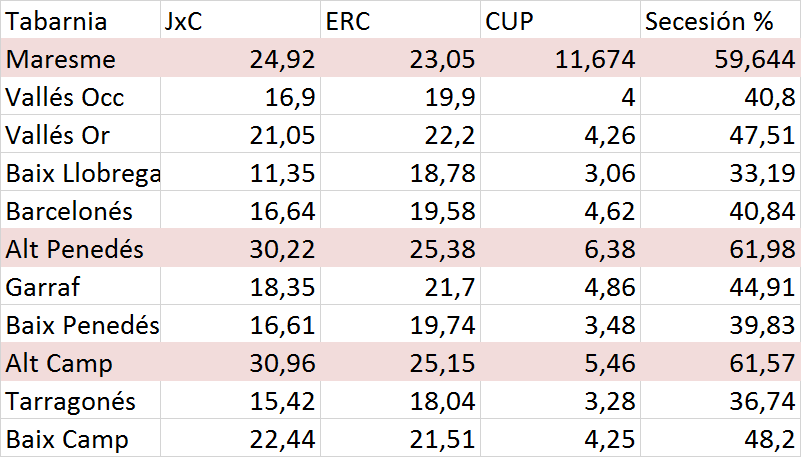The image size is (801, 457).
Task: Click Alt Camp JxC value 30,96
Action: coord(282,363)
